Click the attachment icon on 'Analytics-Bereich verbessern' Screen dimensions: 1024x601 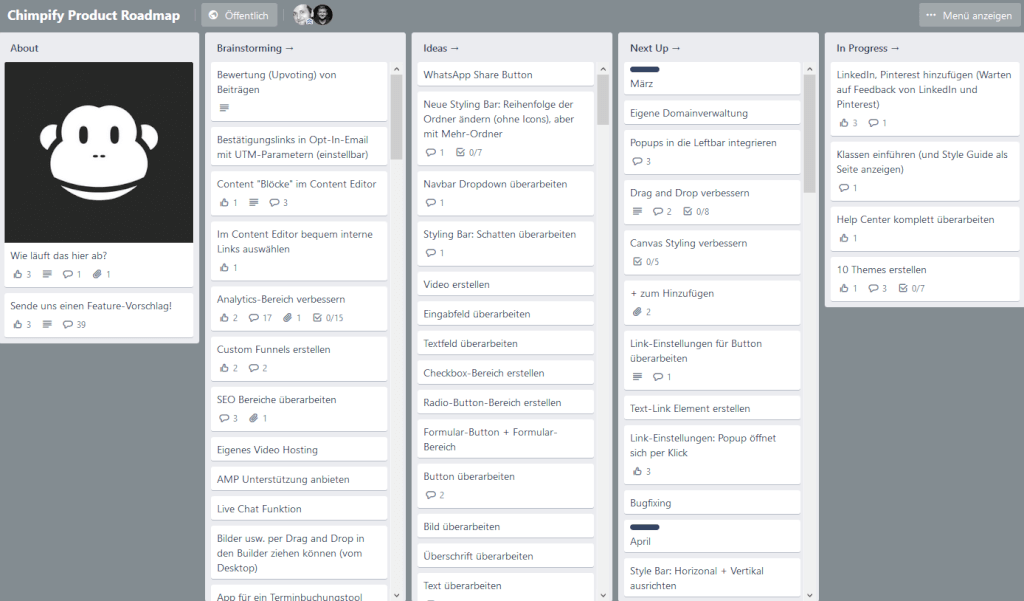click(x=287, y=318)
